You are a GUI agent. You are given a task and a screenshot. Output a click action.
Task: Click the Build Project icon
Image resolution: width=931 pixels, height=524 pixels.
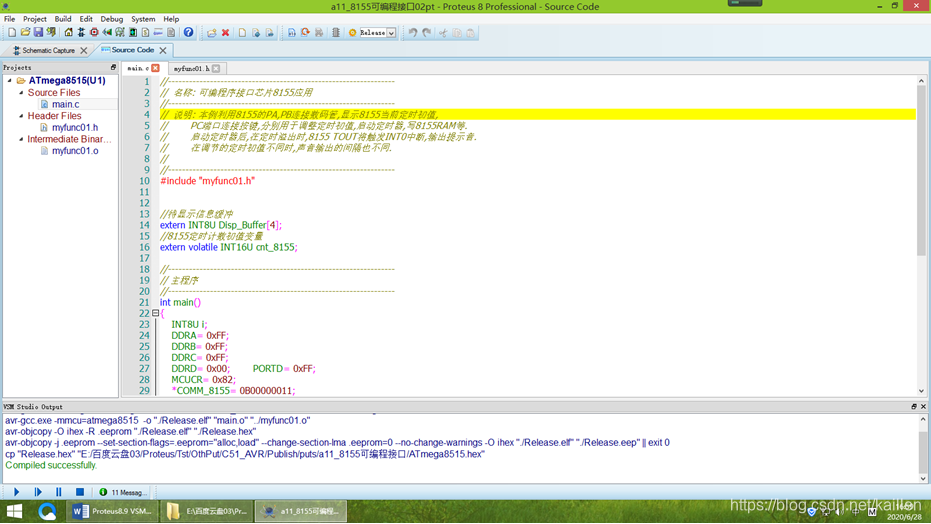point(292,33)
